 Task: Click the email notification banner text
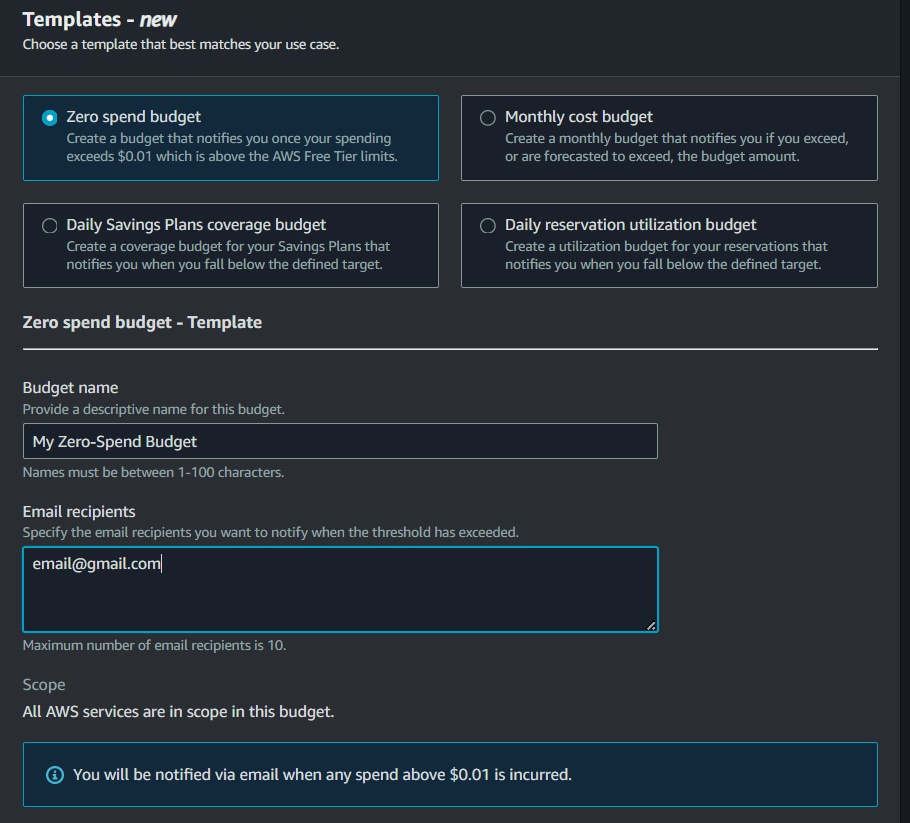(322, 774)
